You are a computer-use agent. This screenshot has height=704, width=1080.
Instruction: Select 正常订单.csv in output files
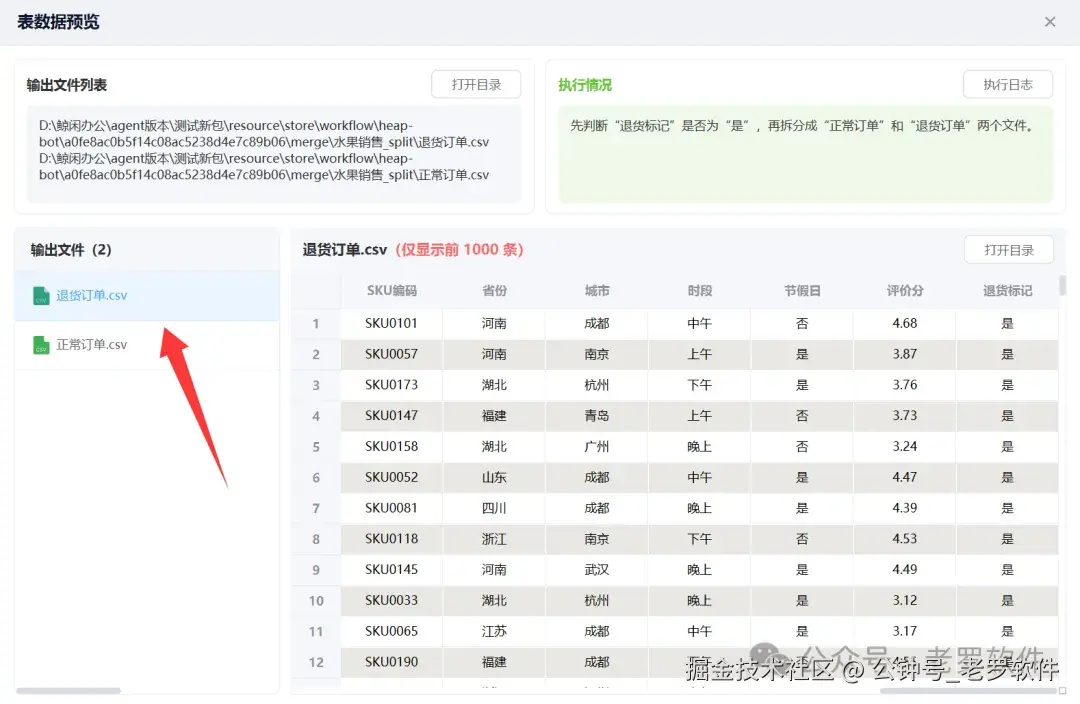pyautogui.click(x=147, y=345)
